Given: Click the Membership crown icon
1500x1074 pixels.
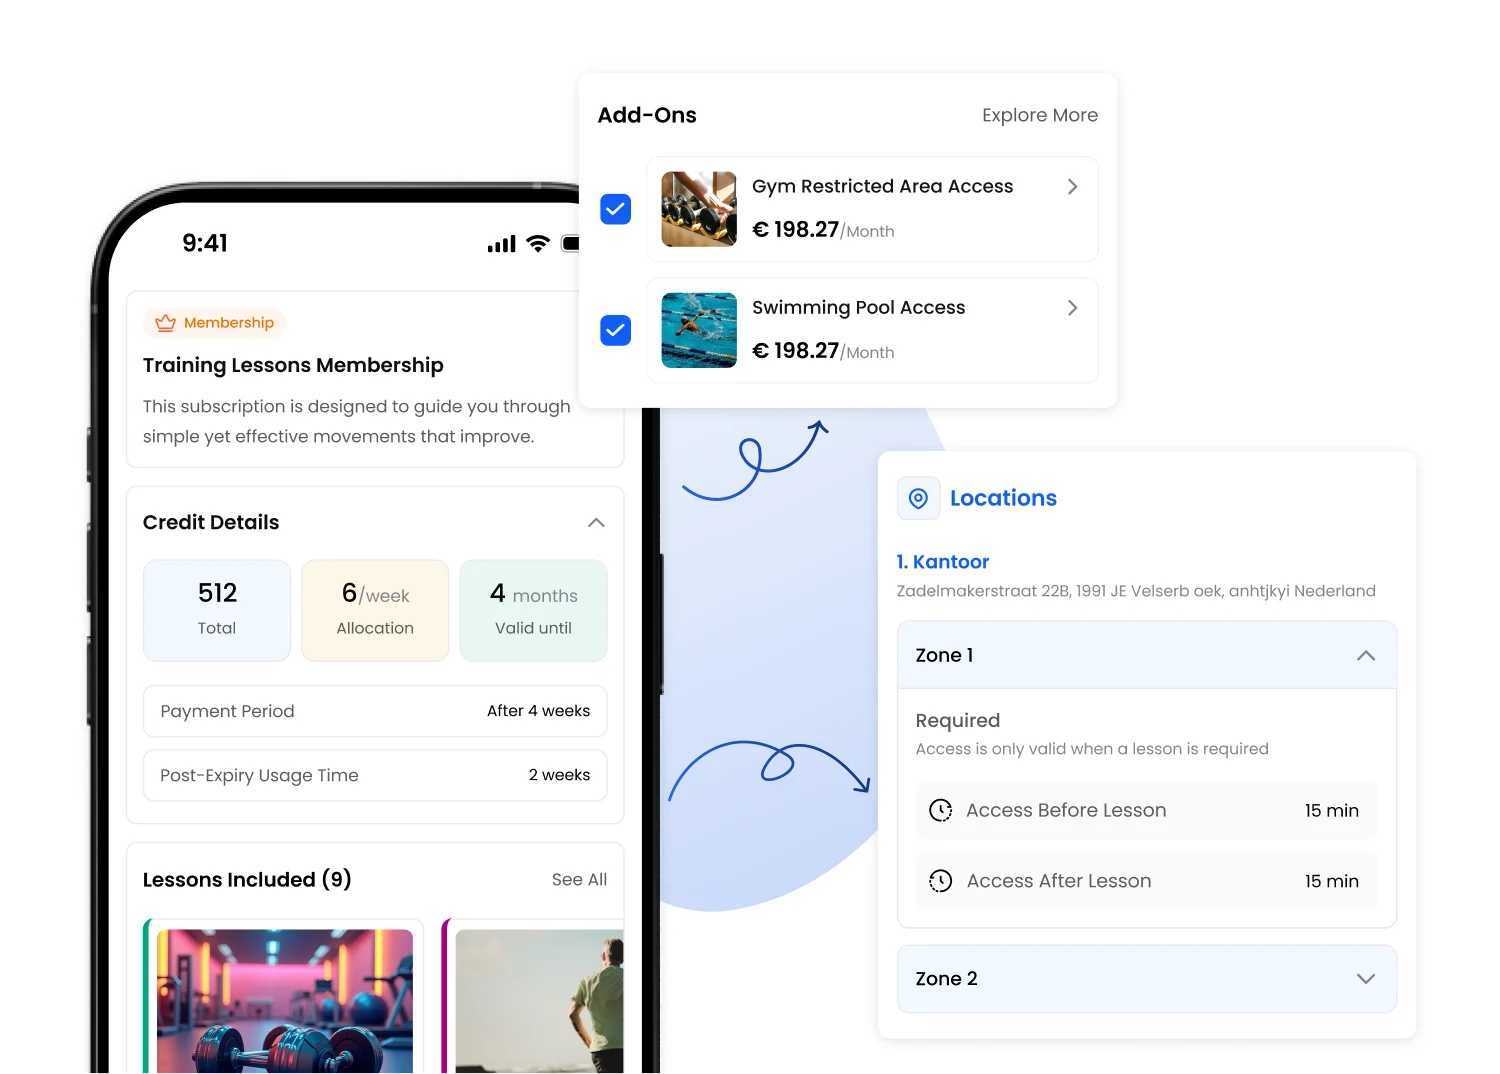Looking at the screenshot, I should coord(166,323).
